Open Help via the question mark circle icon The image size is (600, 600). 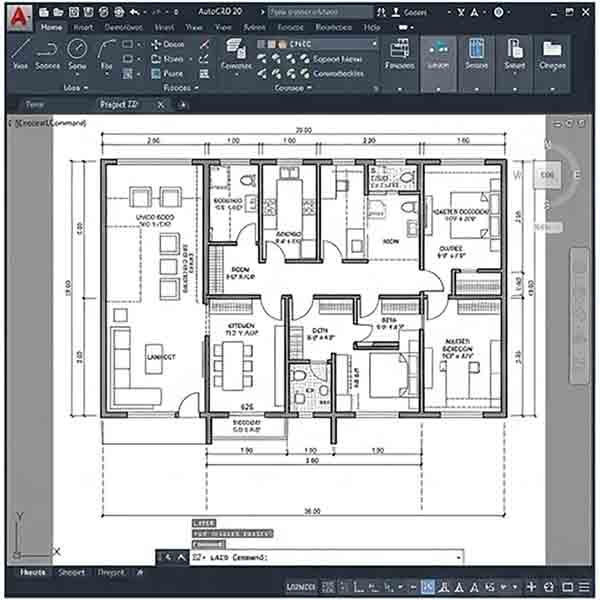tap(499, 12)
